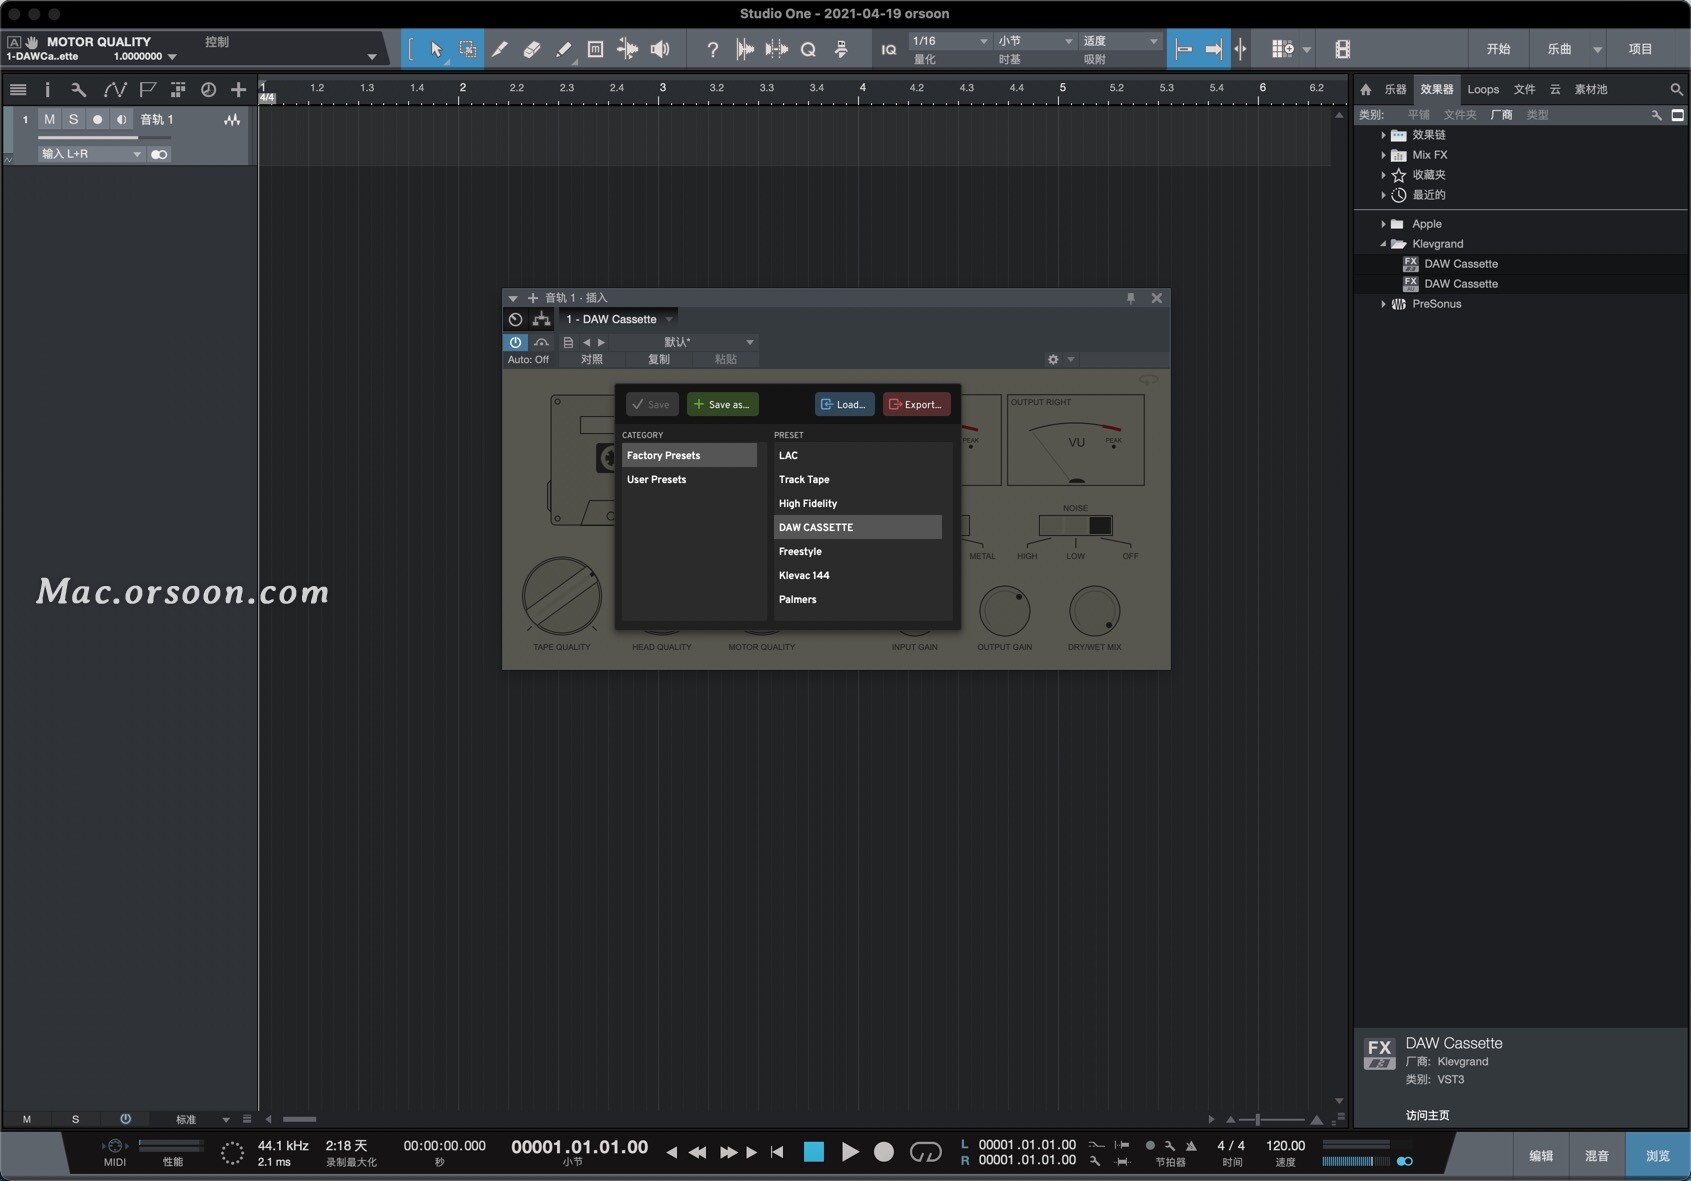Select the Paint tool

tap(563, 48)
